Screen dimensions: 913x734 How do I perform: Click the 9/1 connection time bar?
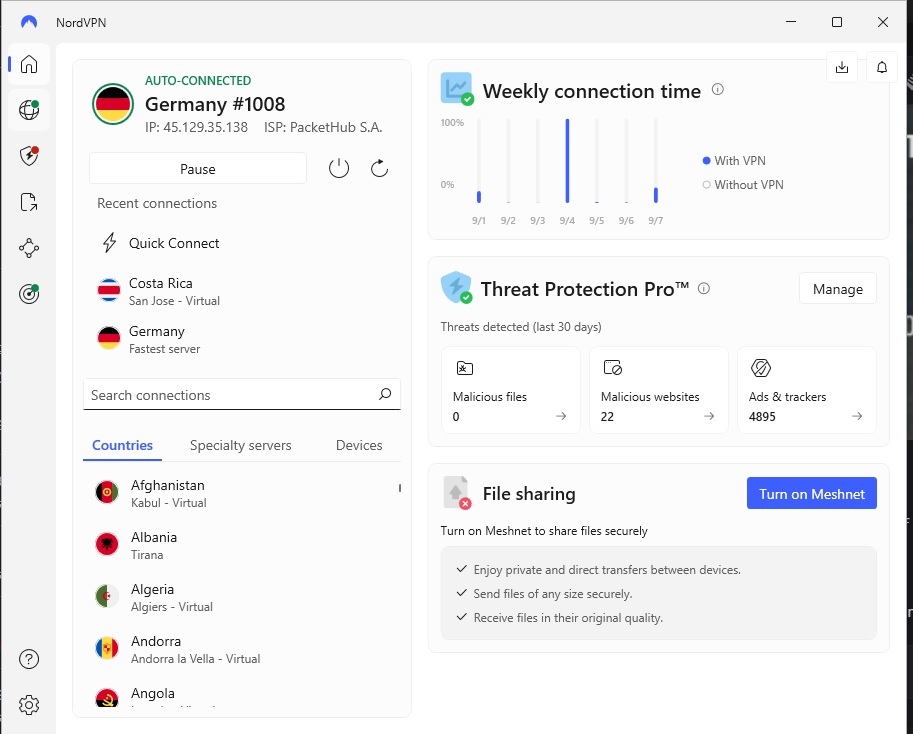(479, 196)
